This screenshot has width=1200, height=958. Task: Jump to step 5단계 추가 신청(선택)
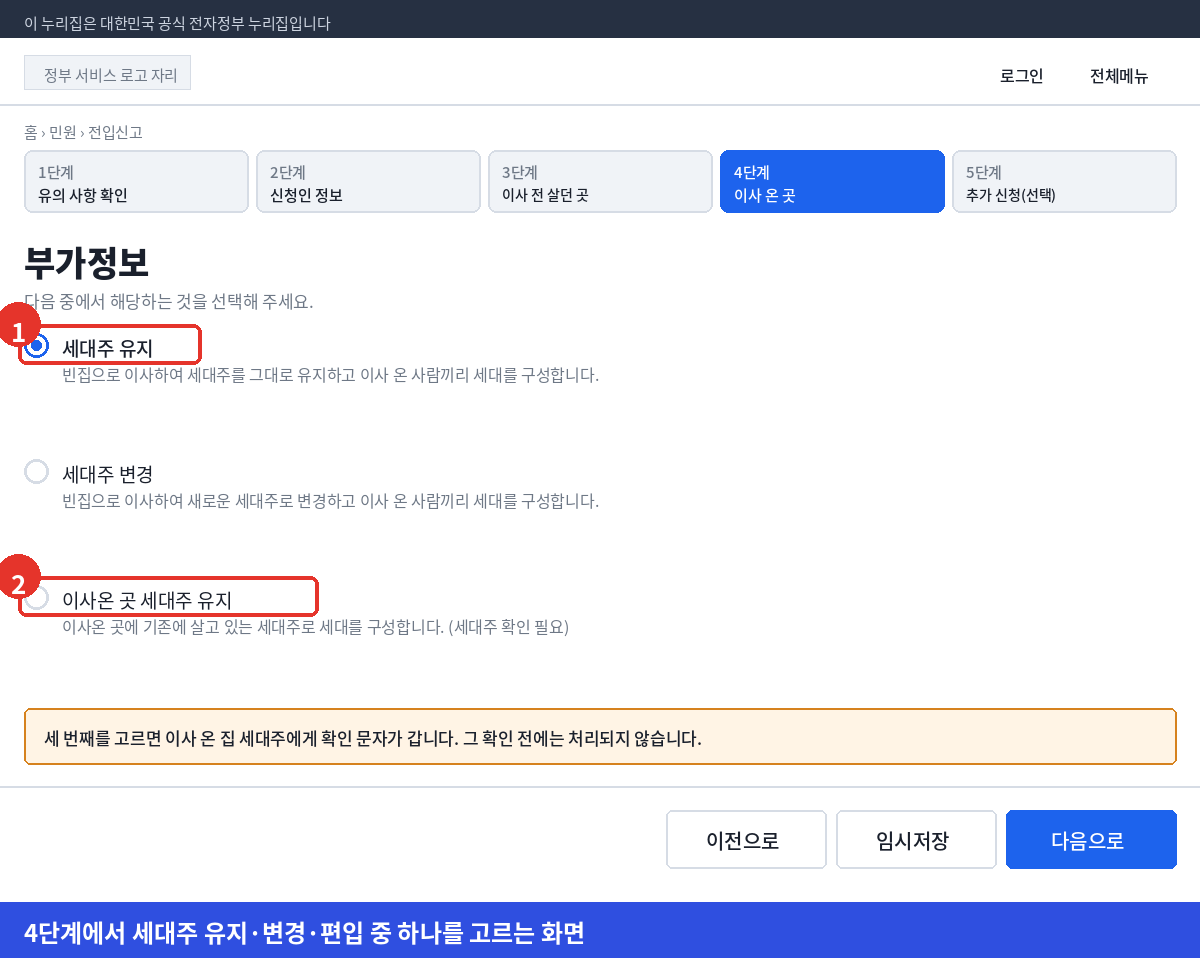pos(1064,181)
